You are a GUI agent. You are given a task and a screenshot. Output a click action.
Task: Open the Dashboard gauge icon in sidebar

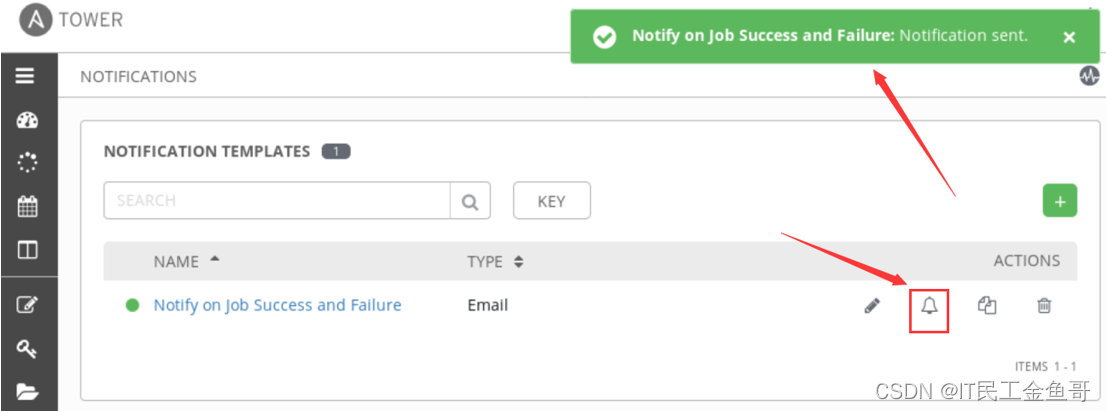(27, 120)
